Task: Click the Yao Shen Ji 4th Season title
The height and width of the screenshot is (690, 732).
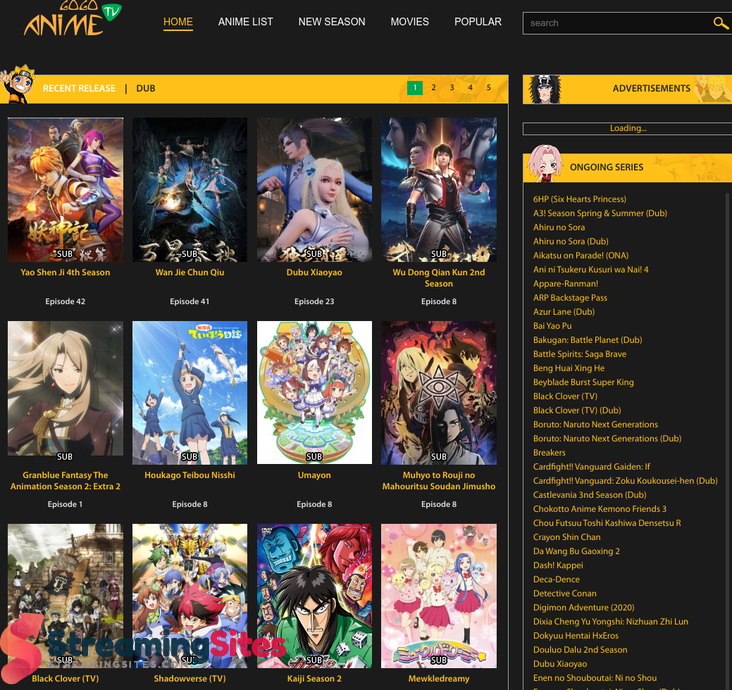Action: [65, 273]
